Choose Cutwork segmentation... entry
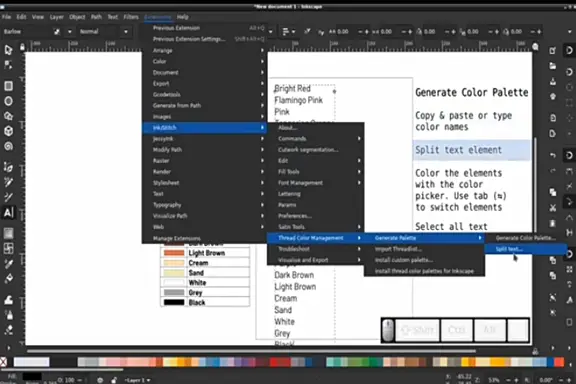The image size is (576, 384). (316, 150)
